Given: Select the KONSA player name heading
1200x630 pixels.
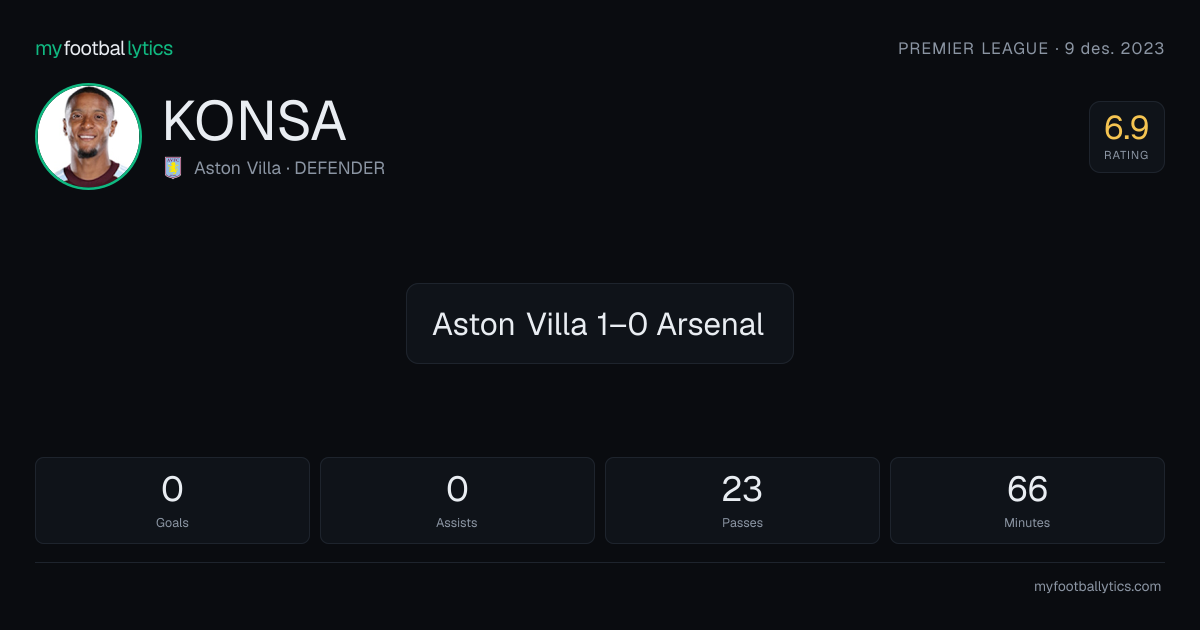Looking at the screenshot, I should coord(254,122).
